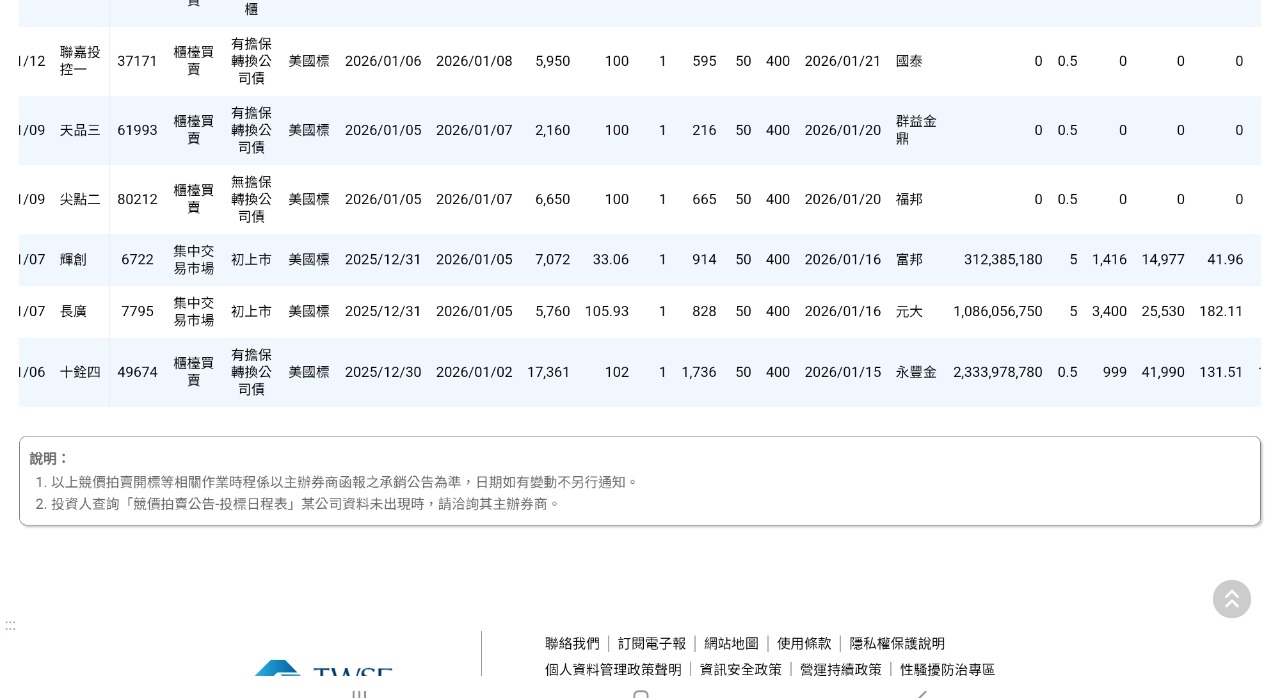Select the 聯嘉投控一 row name
1280x698 pixels.
point(80,61)
